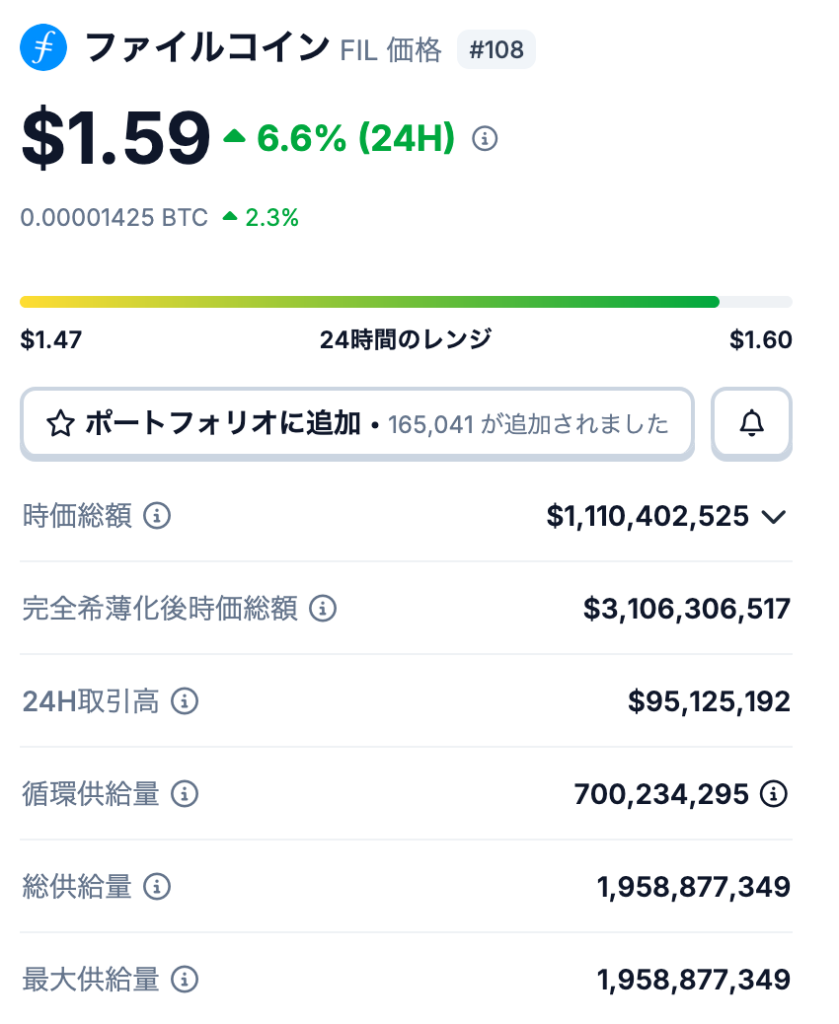839x1024 pixels.
Task: Click info icon next to 24H取引高
Action: (184, 701)
